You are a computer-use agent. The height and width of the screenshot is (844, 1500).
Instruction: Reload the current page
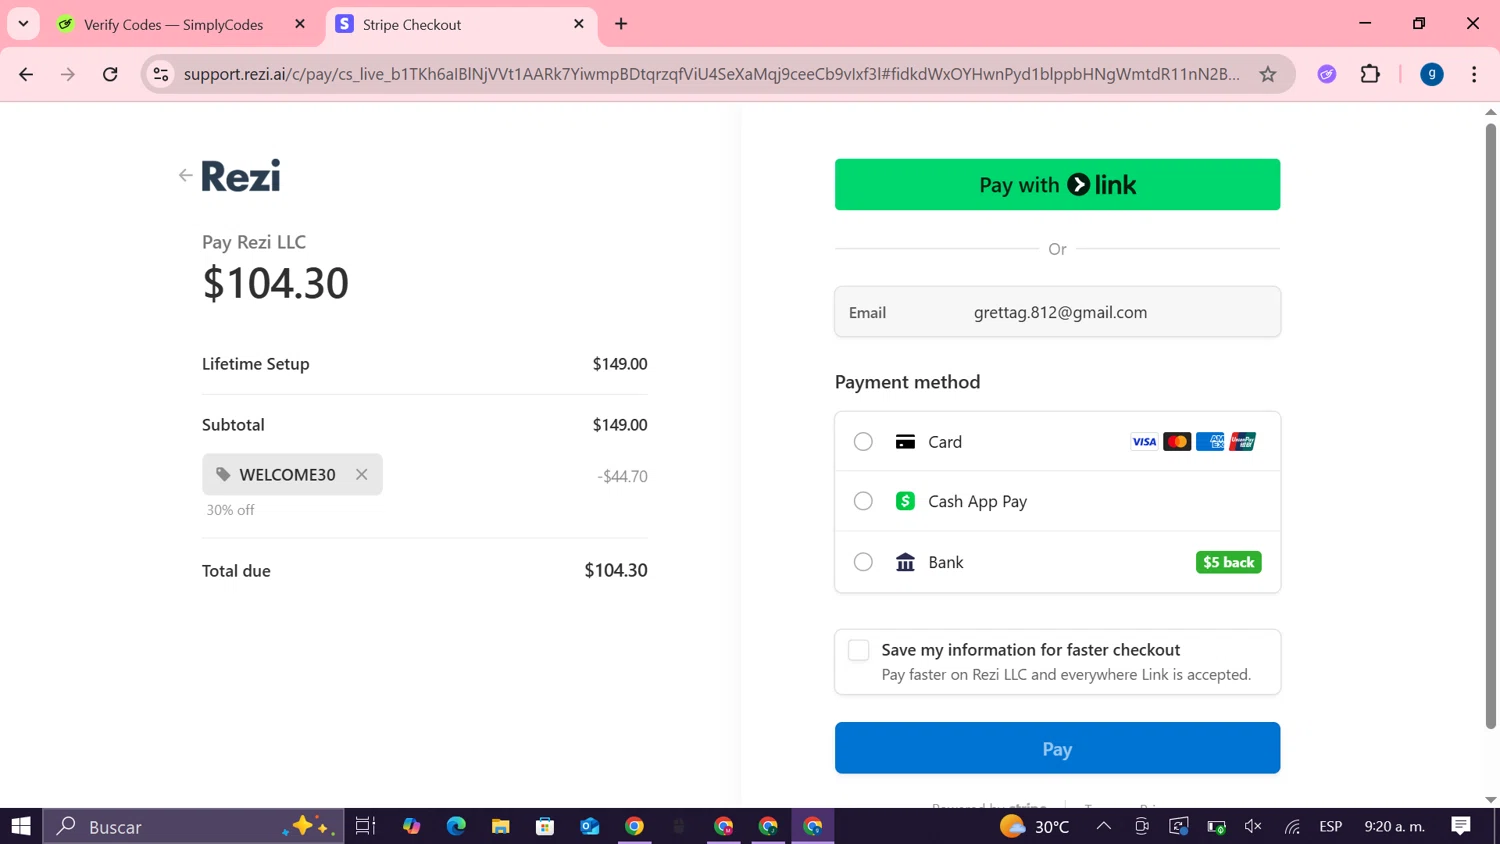[x=110, y=74]
